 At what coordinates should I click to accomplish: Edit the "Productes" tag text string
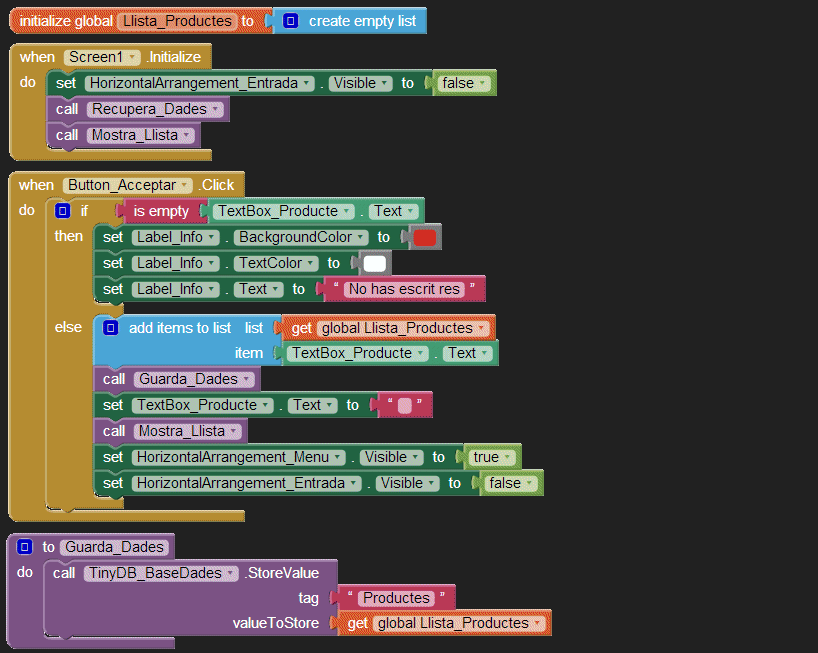tap(396, 598)
